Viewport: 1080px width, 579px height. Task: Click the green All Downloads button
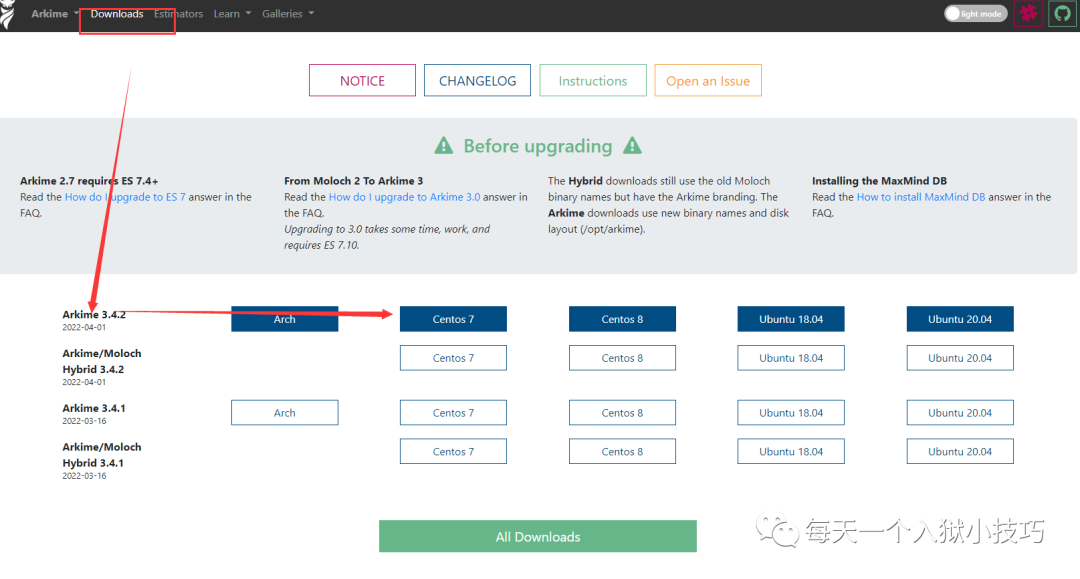tap(538, 536)
